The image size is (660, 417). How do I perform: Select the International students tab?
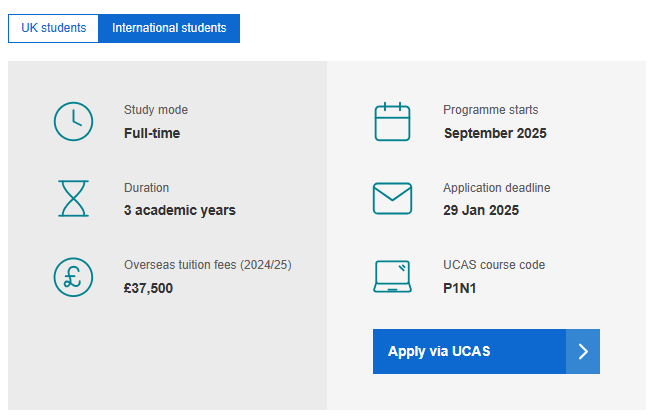(169, 28)
